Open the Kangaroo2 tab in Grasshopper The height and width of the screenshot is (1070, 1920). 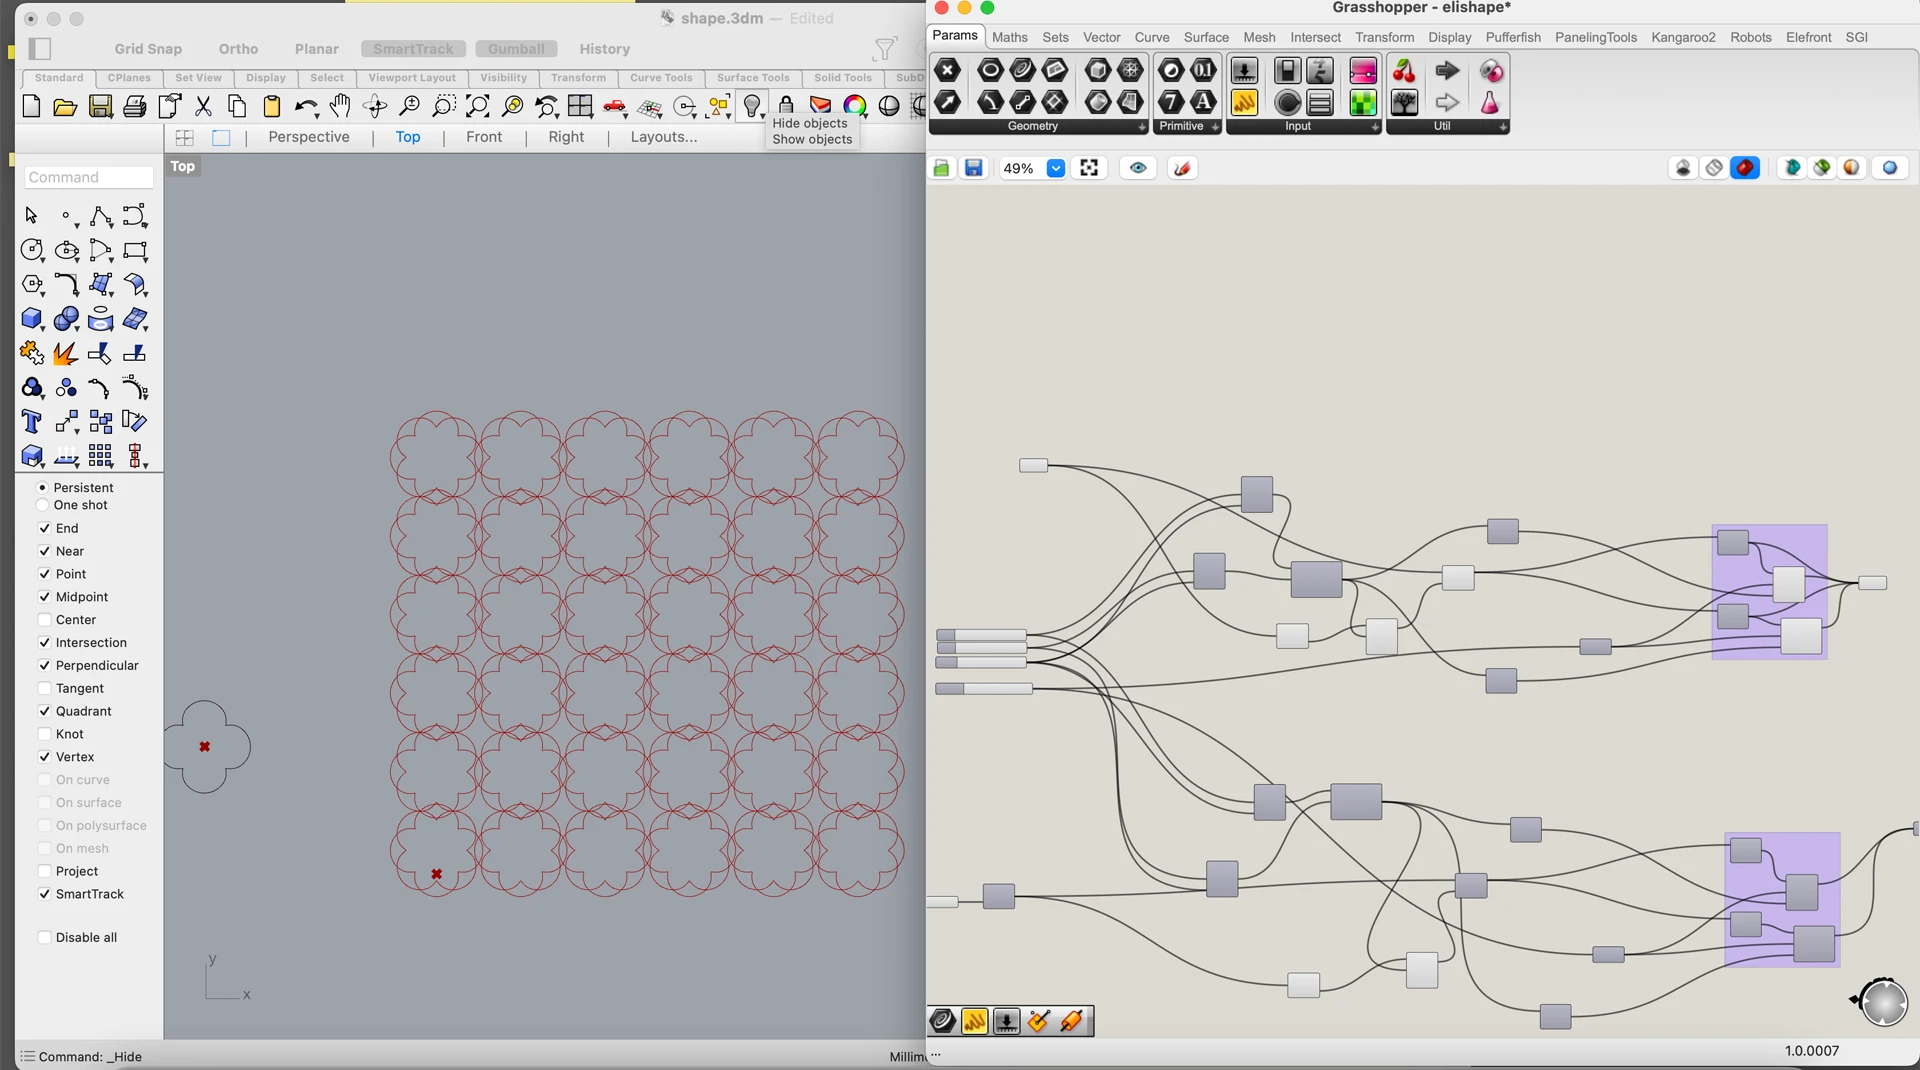point(1682,37)
